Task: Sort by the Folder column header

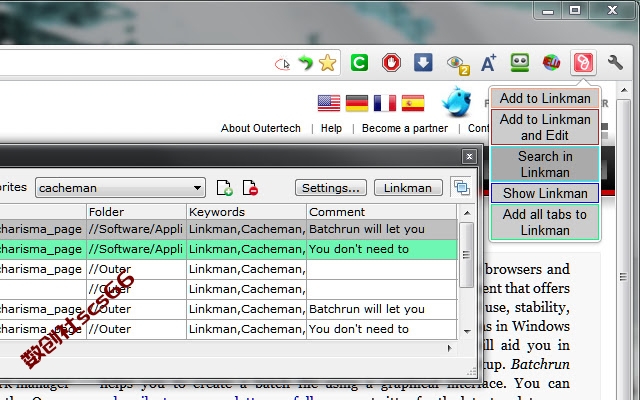Action: (136, 212)
